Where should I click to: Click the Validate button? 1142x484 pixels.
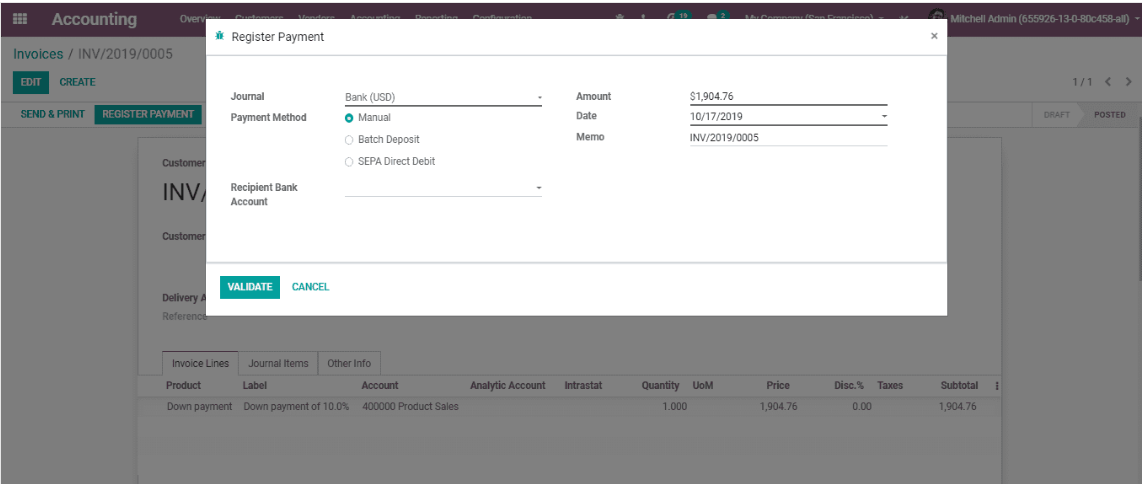250,287
